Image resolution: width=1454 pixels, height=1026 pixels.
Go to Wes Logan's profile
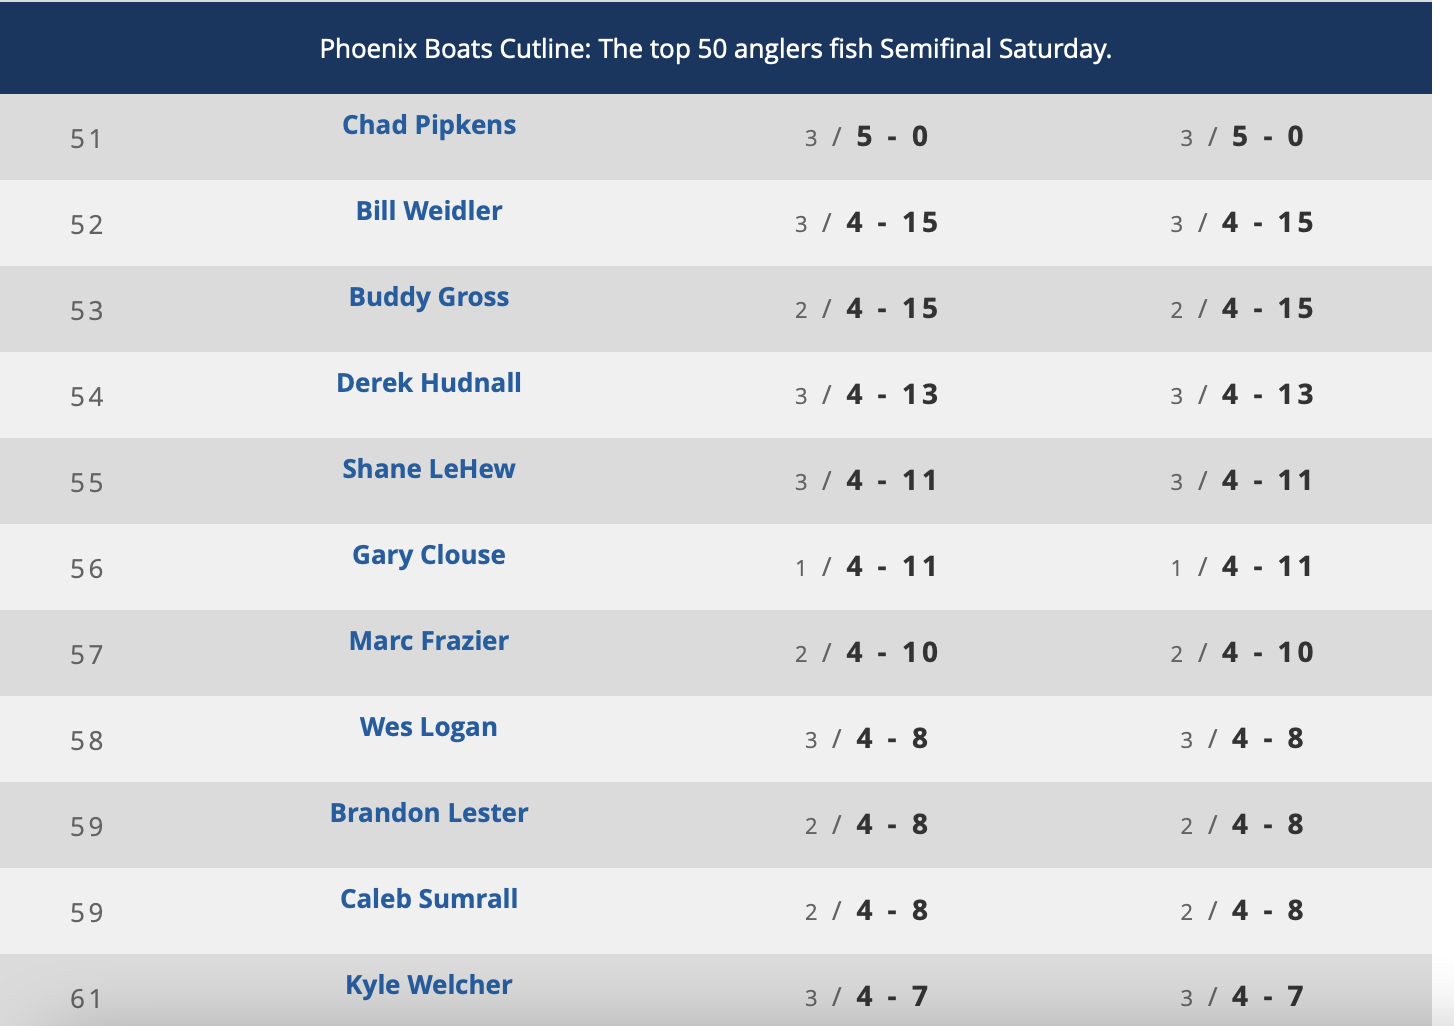[429, 727]
